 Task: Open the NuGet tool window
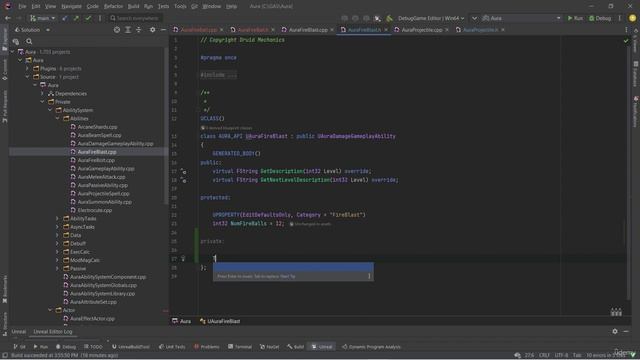(269, 347)
